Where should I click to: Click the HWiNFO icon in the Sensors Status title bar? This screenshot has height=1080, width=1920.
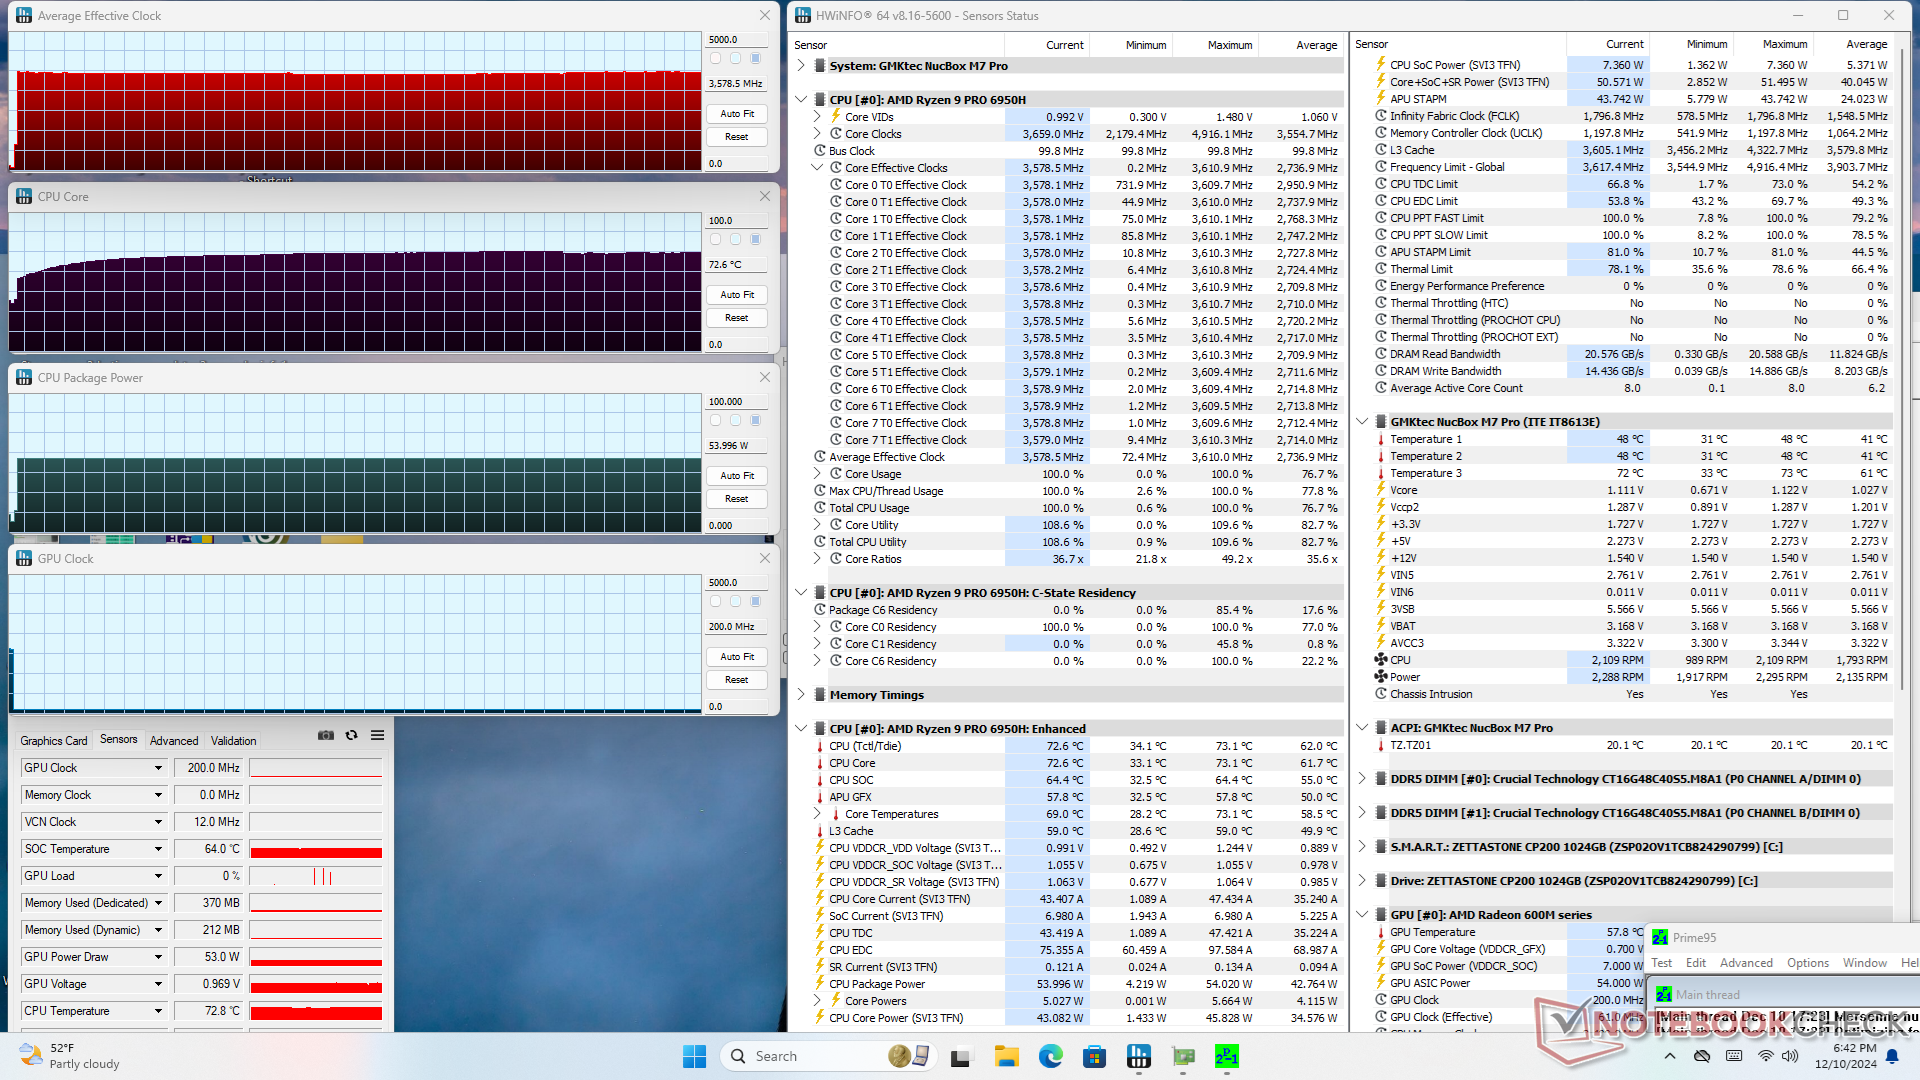point(803,16)
